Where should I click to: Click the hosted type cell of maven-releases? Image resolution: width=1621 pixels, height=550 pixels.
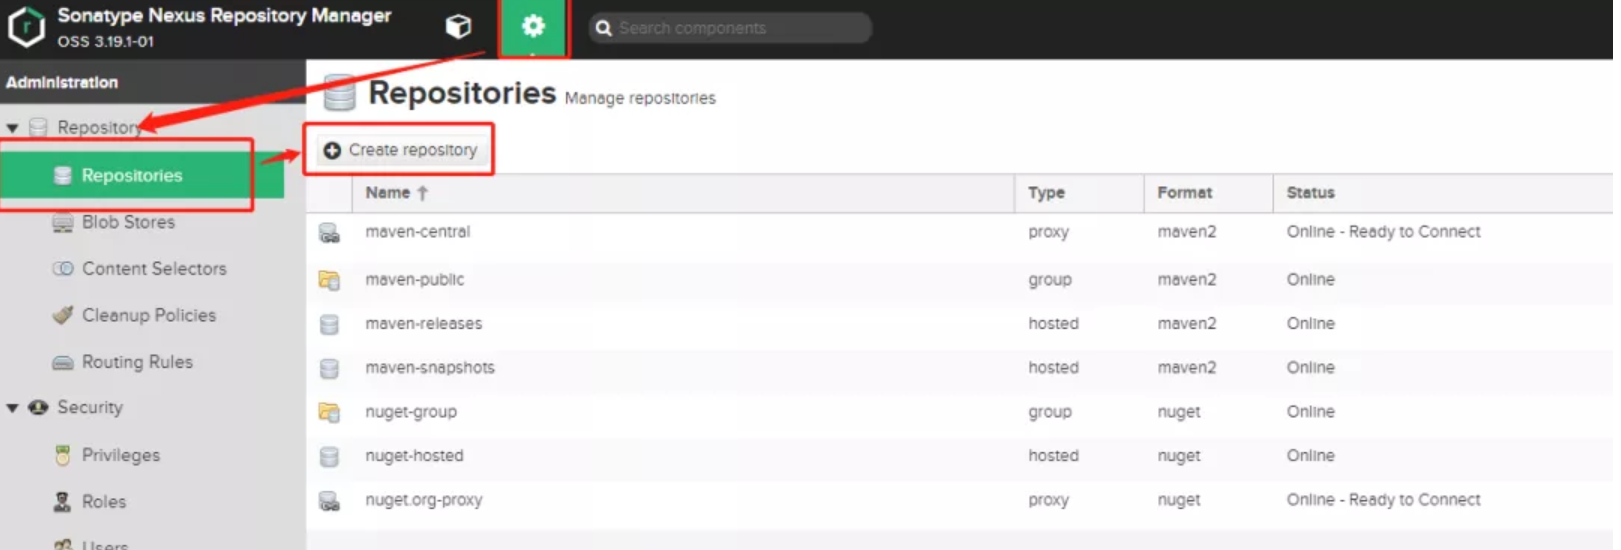(x=1053, y=324)
